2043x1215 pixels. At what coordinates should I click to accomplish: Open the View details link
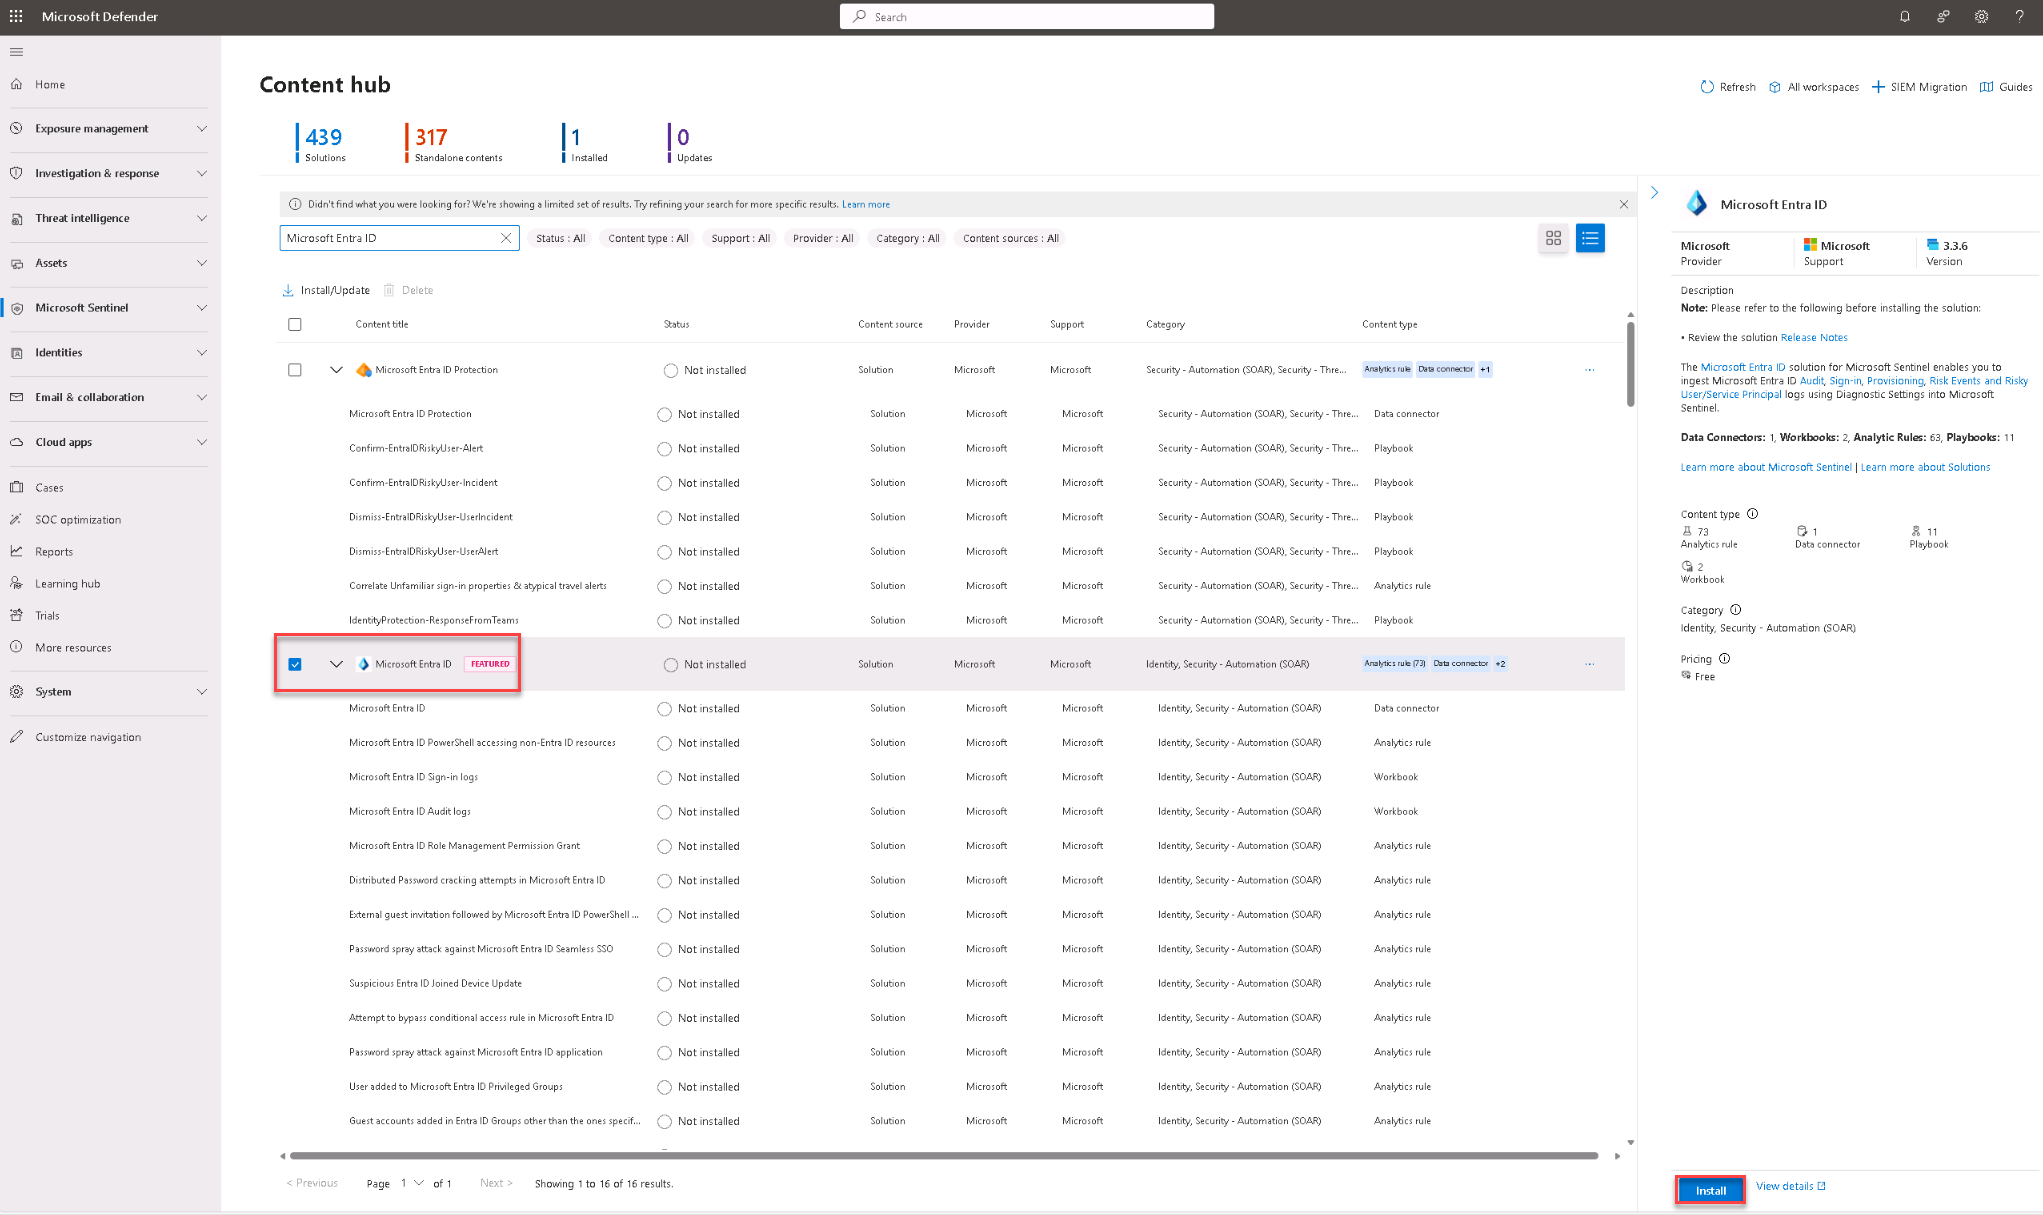[1790, 1186]
